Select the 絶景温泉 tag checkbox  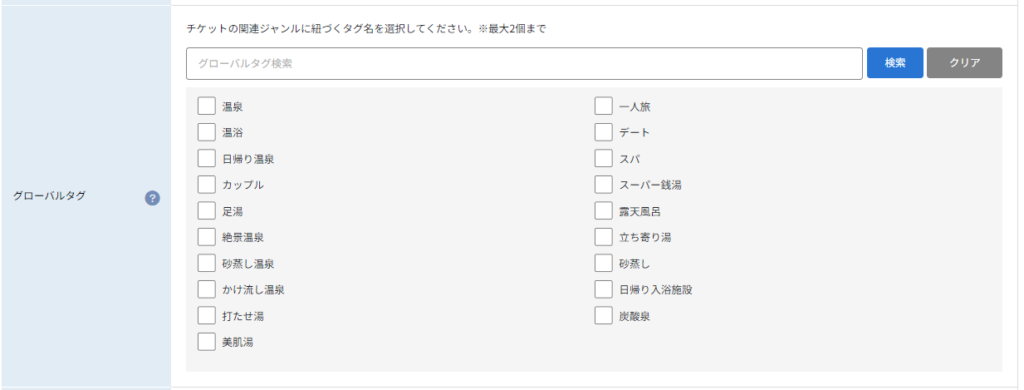point(206,236)
